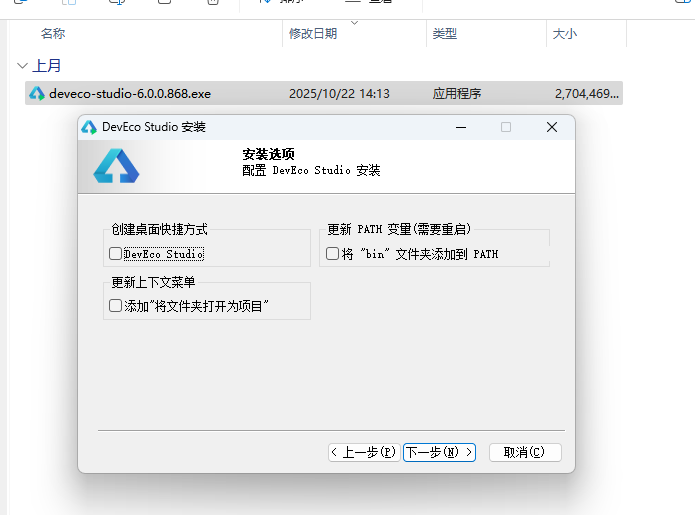This screenshot has width=695, height=515.
Task: Collapse the 上月 file group chevron
Action: pyautogui.click(x=23, y=66)
